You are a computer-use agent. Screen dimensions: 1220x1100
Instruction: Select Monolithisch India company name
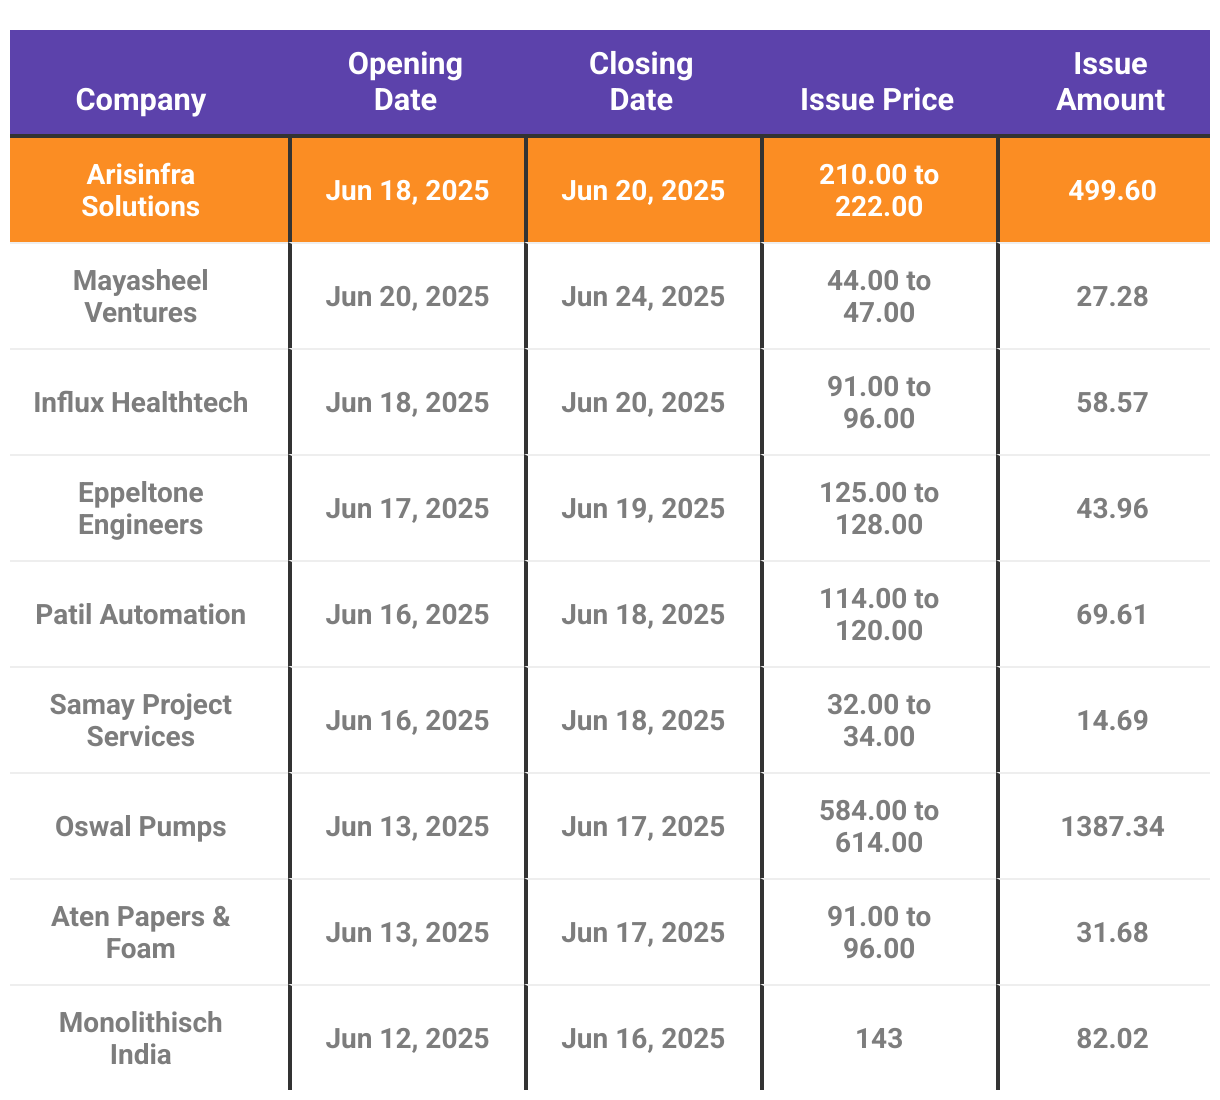point(141,1038)
